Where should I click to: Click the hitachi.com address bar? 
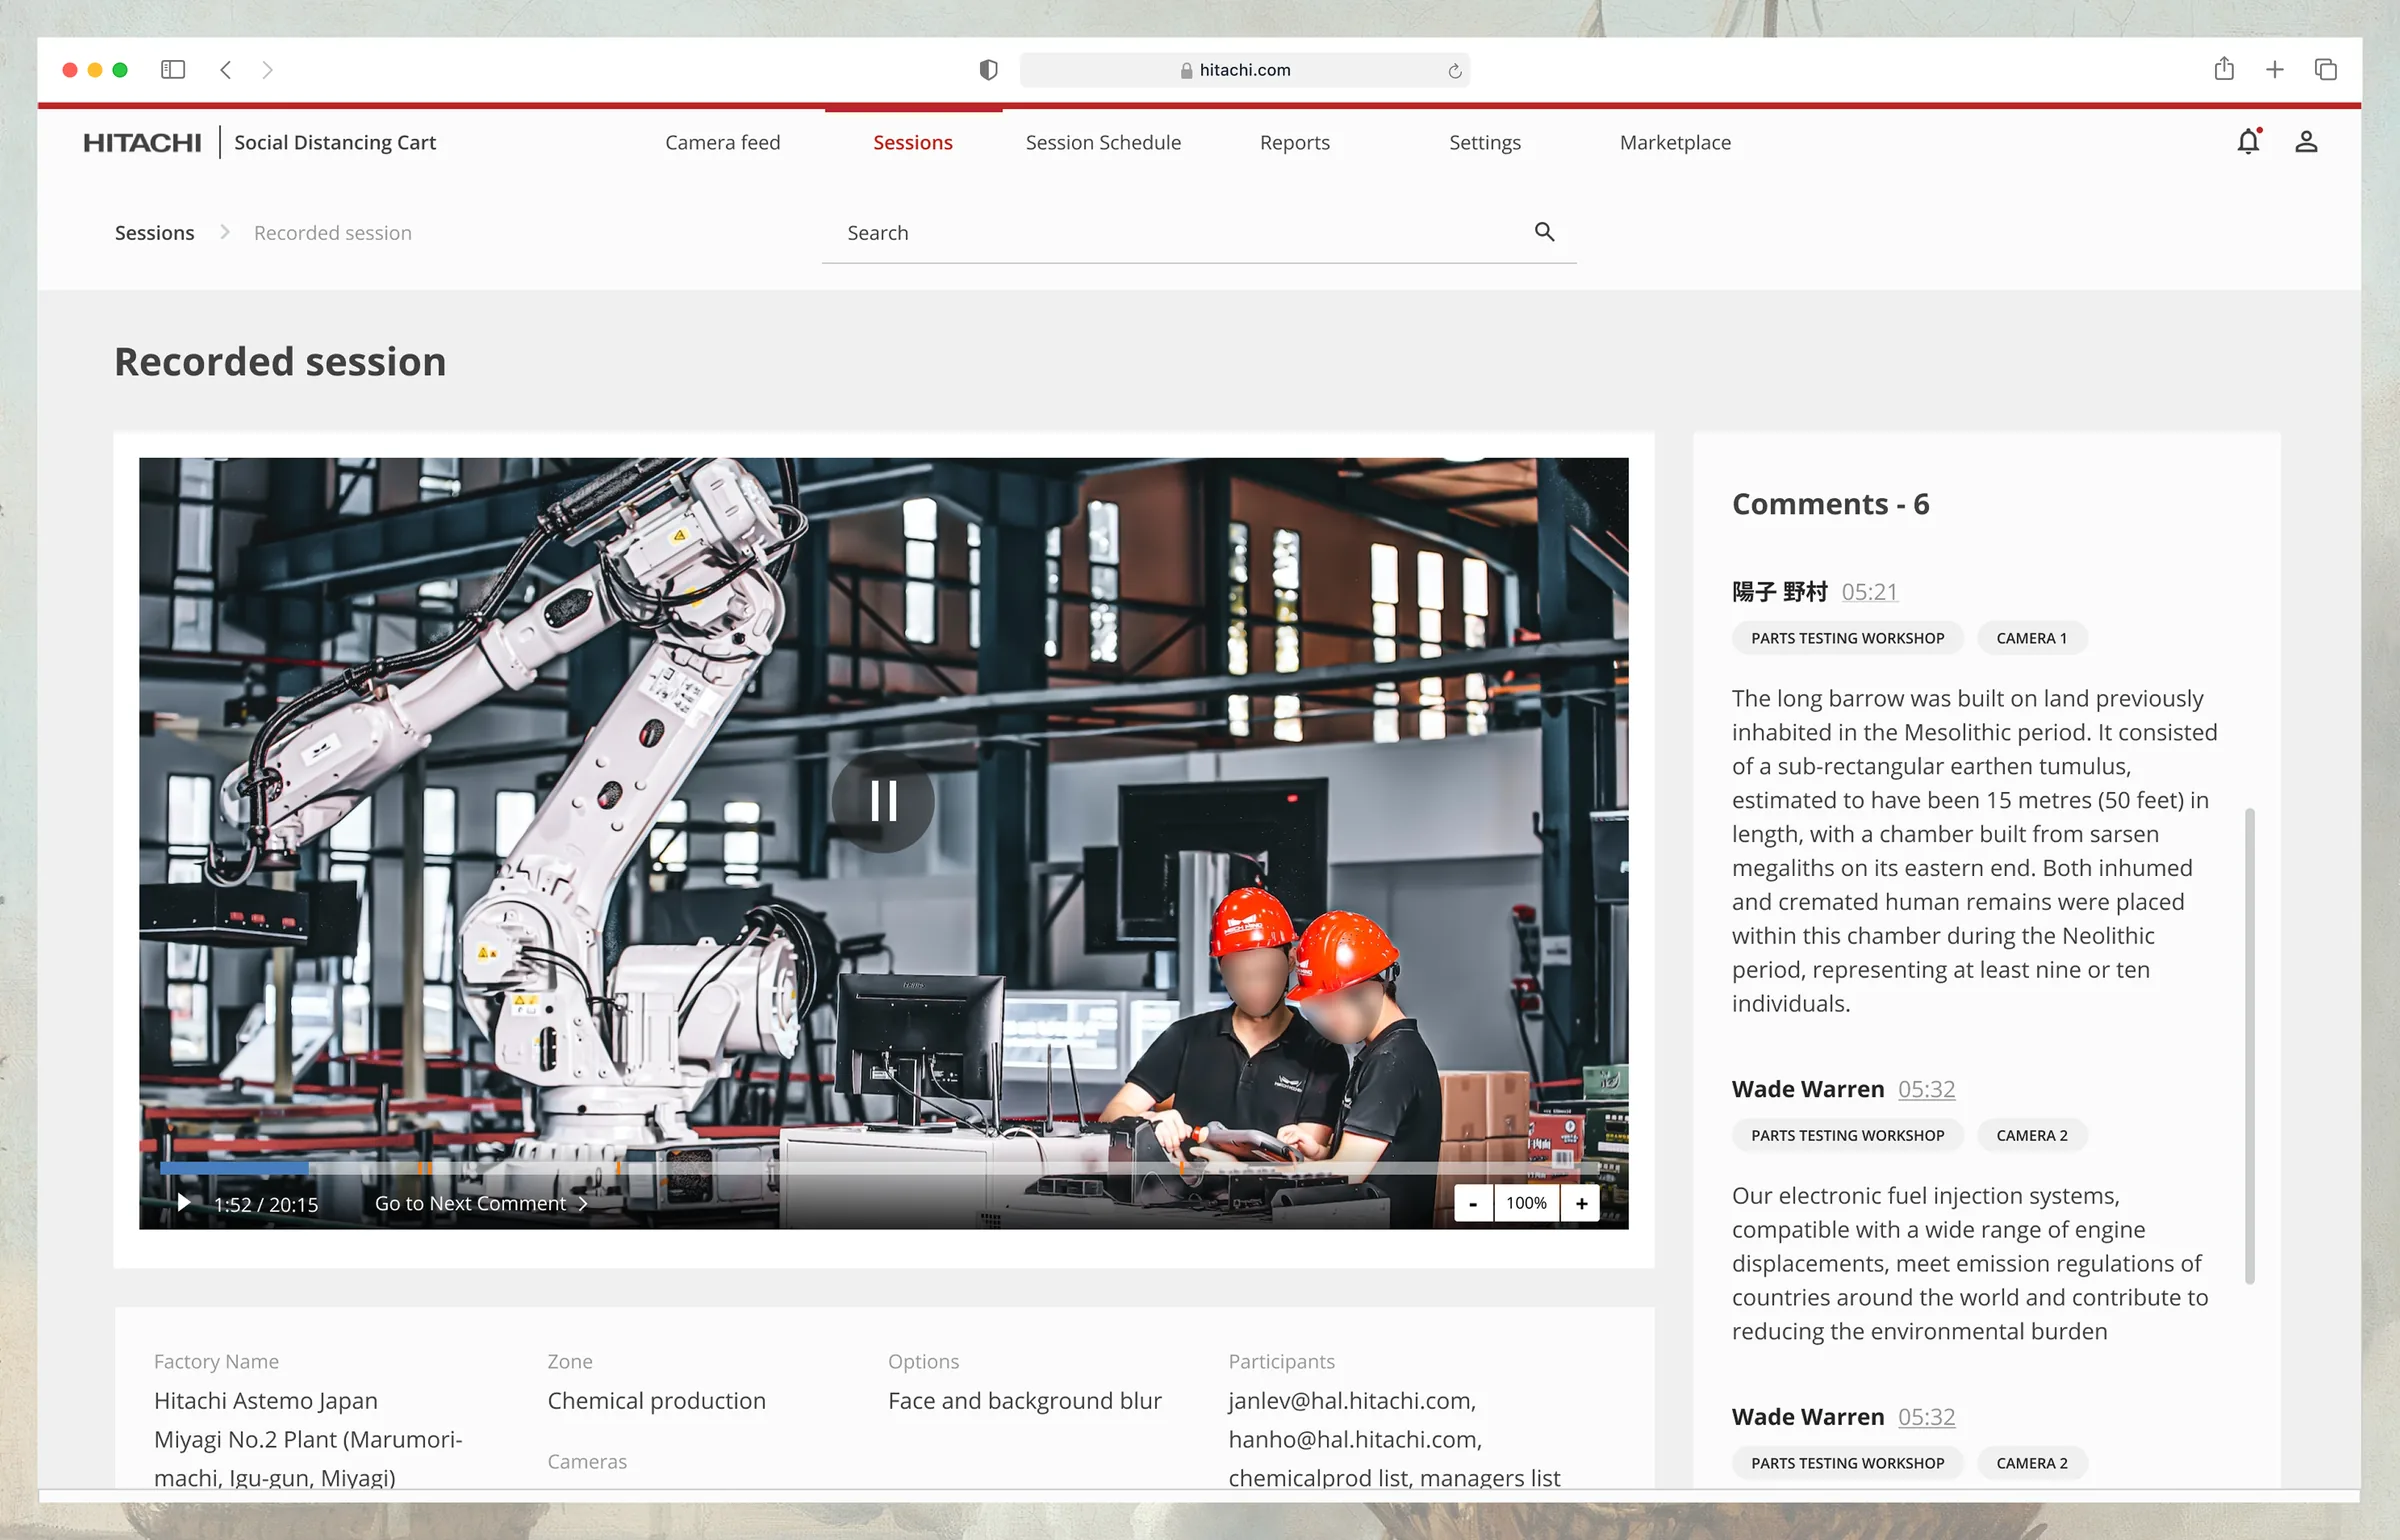click(1244, 70)
